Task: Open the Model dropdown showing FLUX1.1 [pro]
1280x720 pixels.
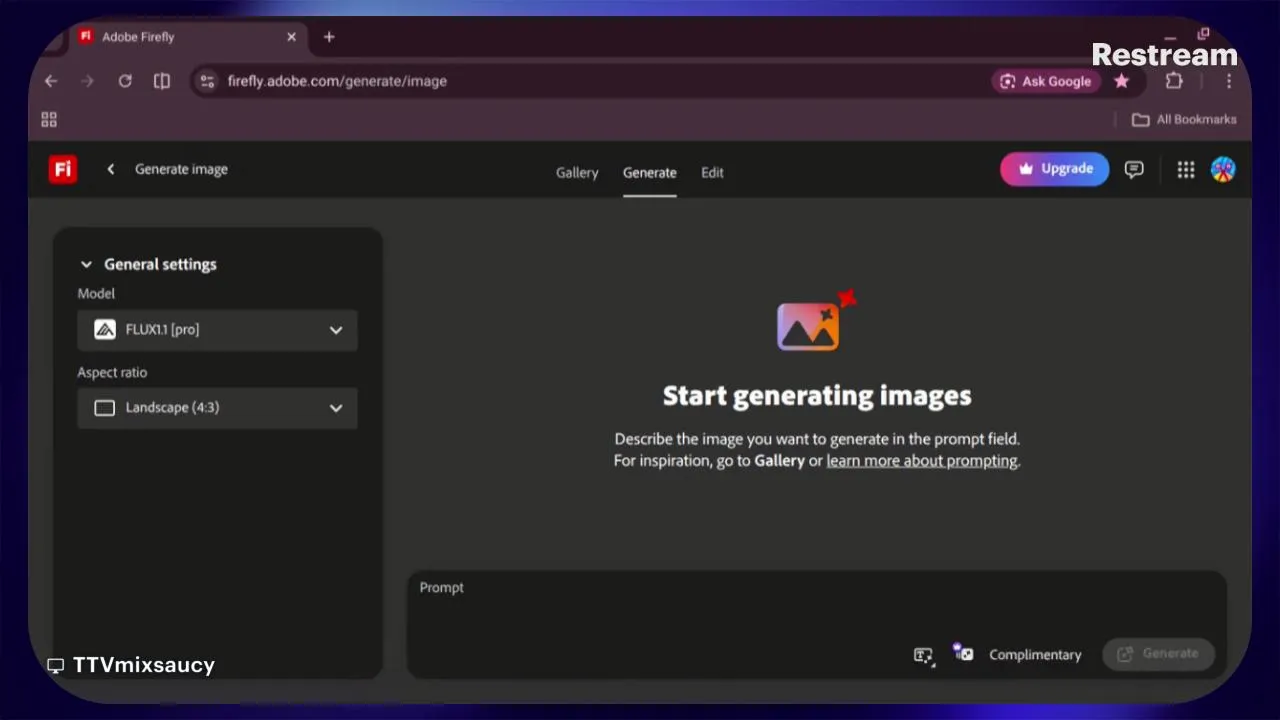Action: (217, 330)
